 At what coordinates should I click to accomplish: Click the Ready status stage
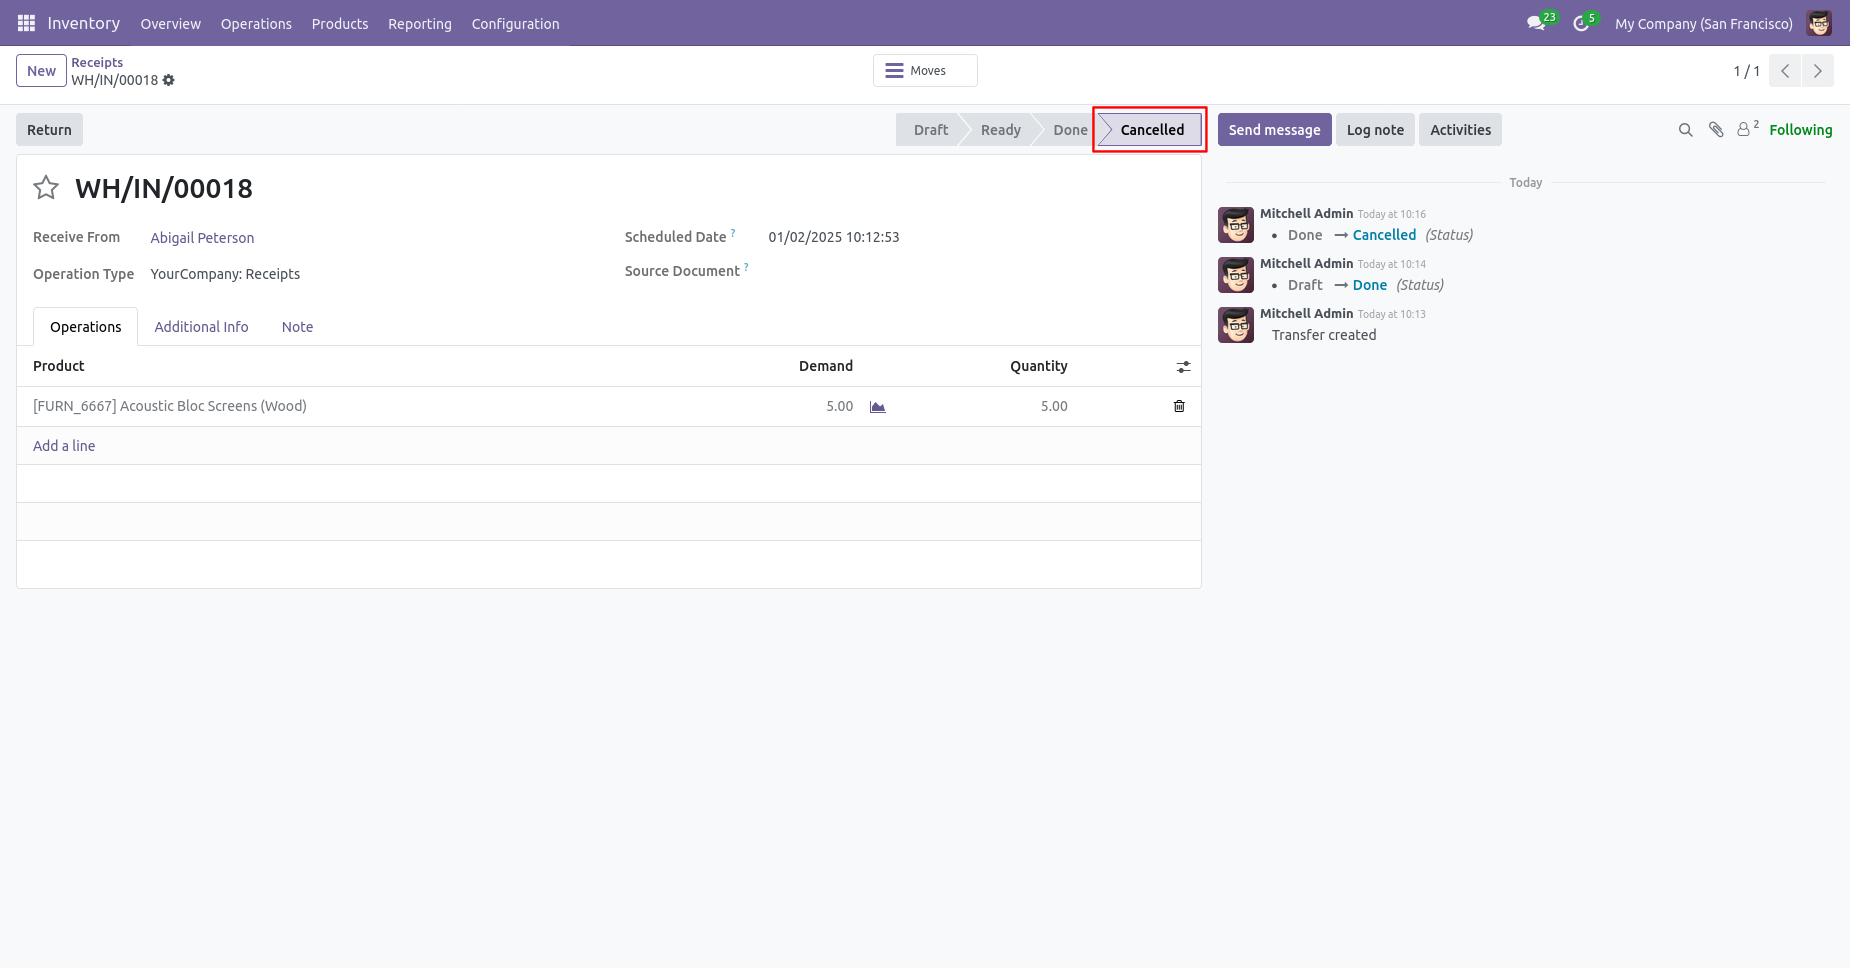point(1000,130)
